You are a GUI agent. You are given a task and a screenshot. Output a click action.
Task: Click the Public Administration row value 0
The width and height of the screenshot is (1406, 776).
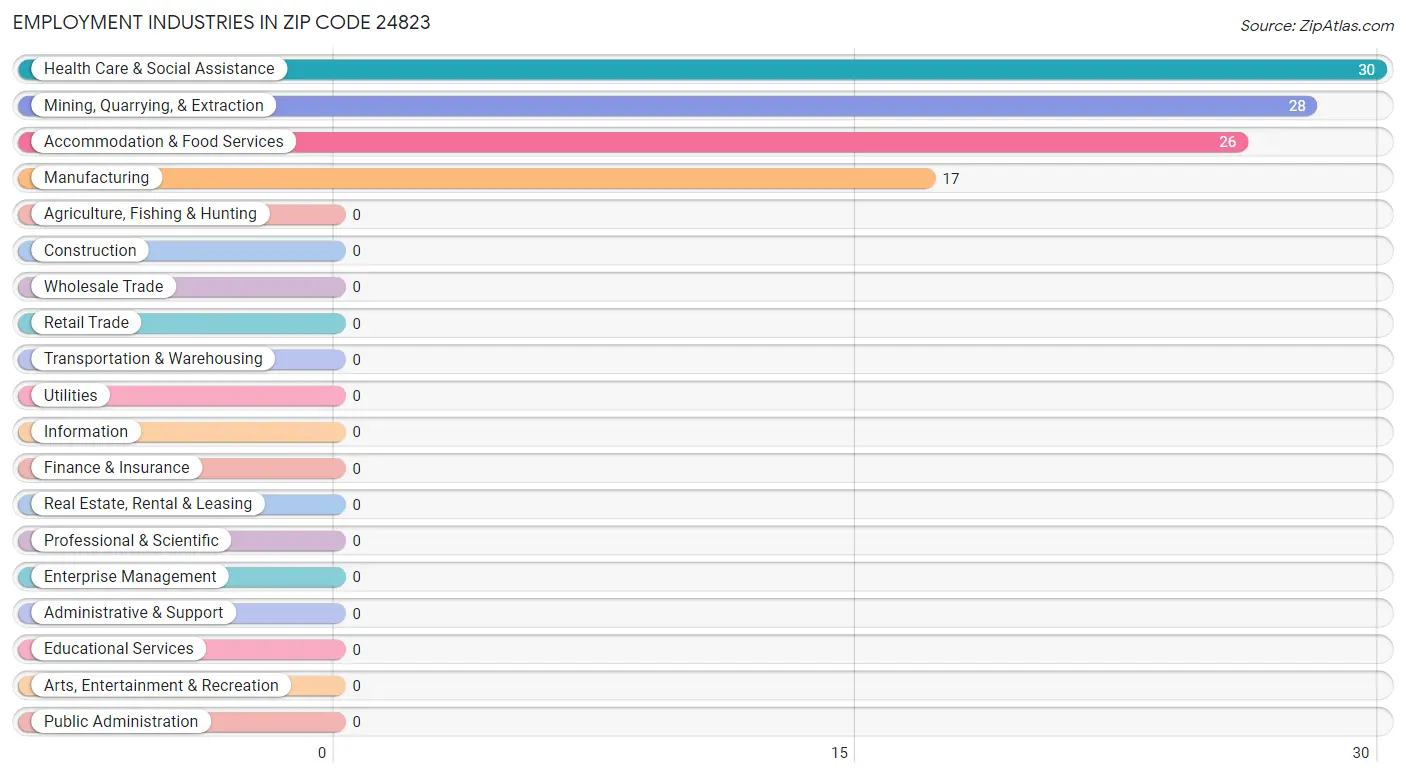[x=356, y=722]
